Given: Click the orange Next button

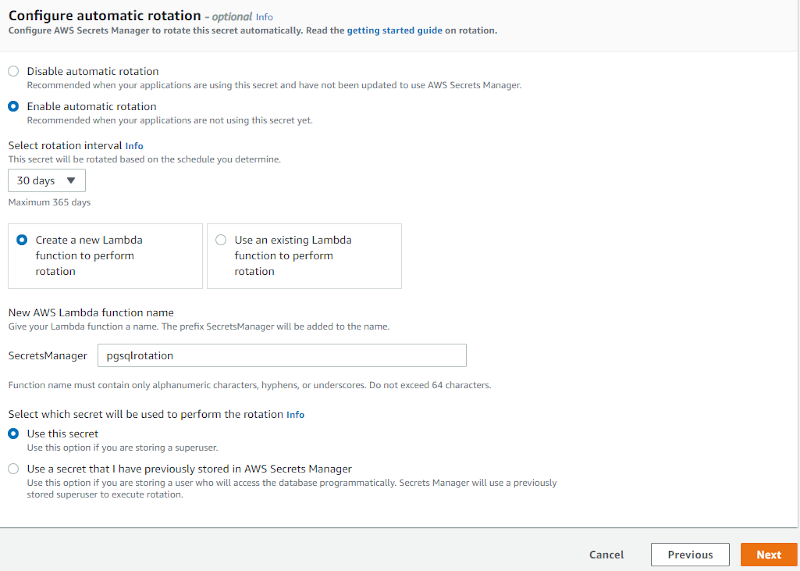Looking at the screenshot, I should (x=768, y=555).
